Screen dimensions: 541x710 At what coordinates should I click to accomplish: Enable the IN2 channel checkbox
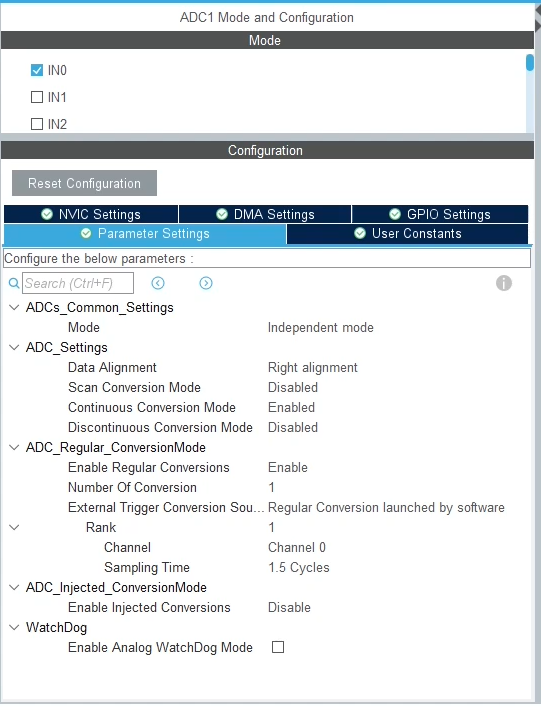[37, 124]
